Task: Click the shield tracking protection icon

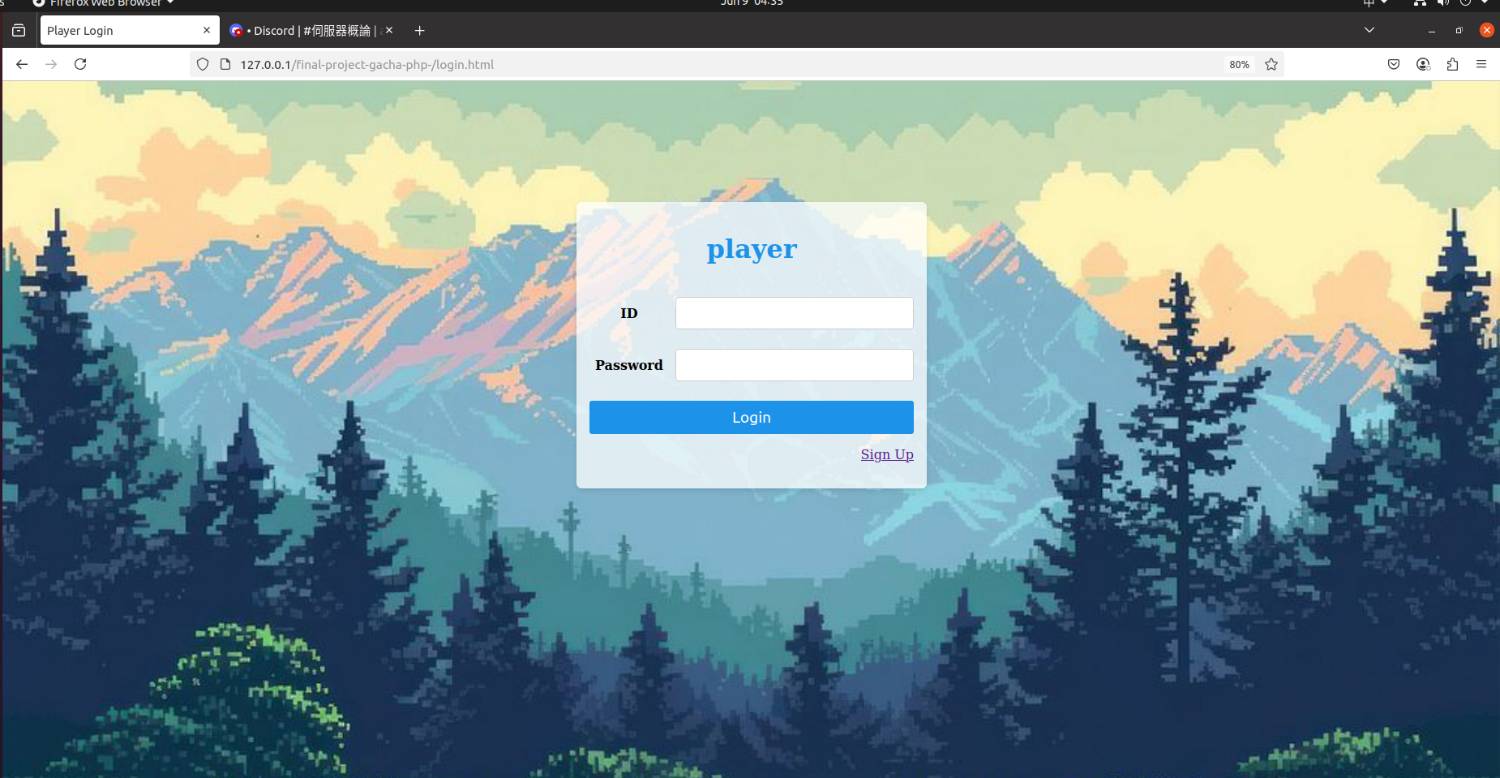Action: point(202,64)
